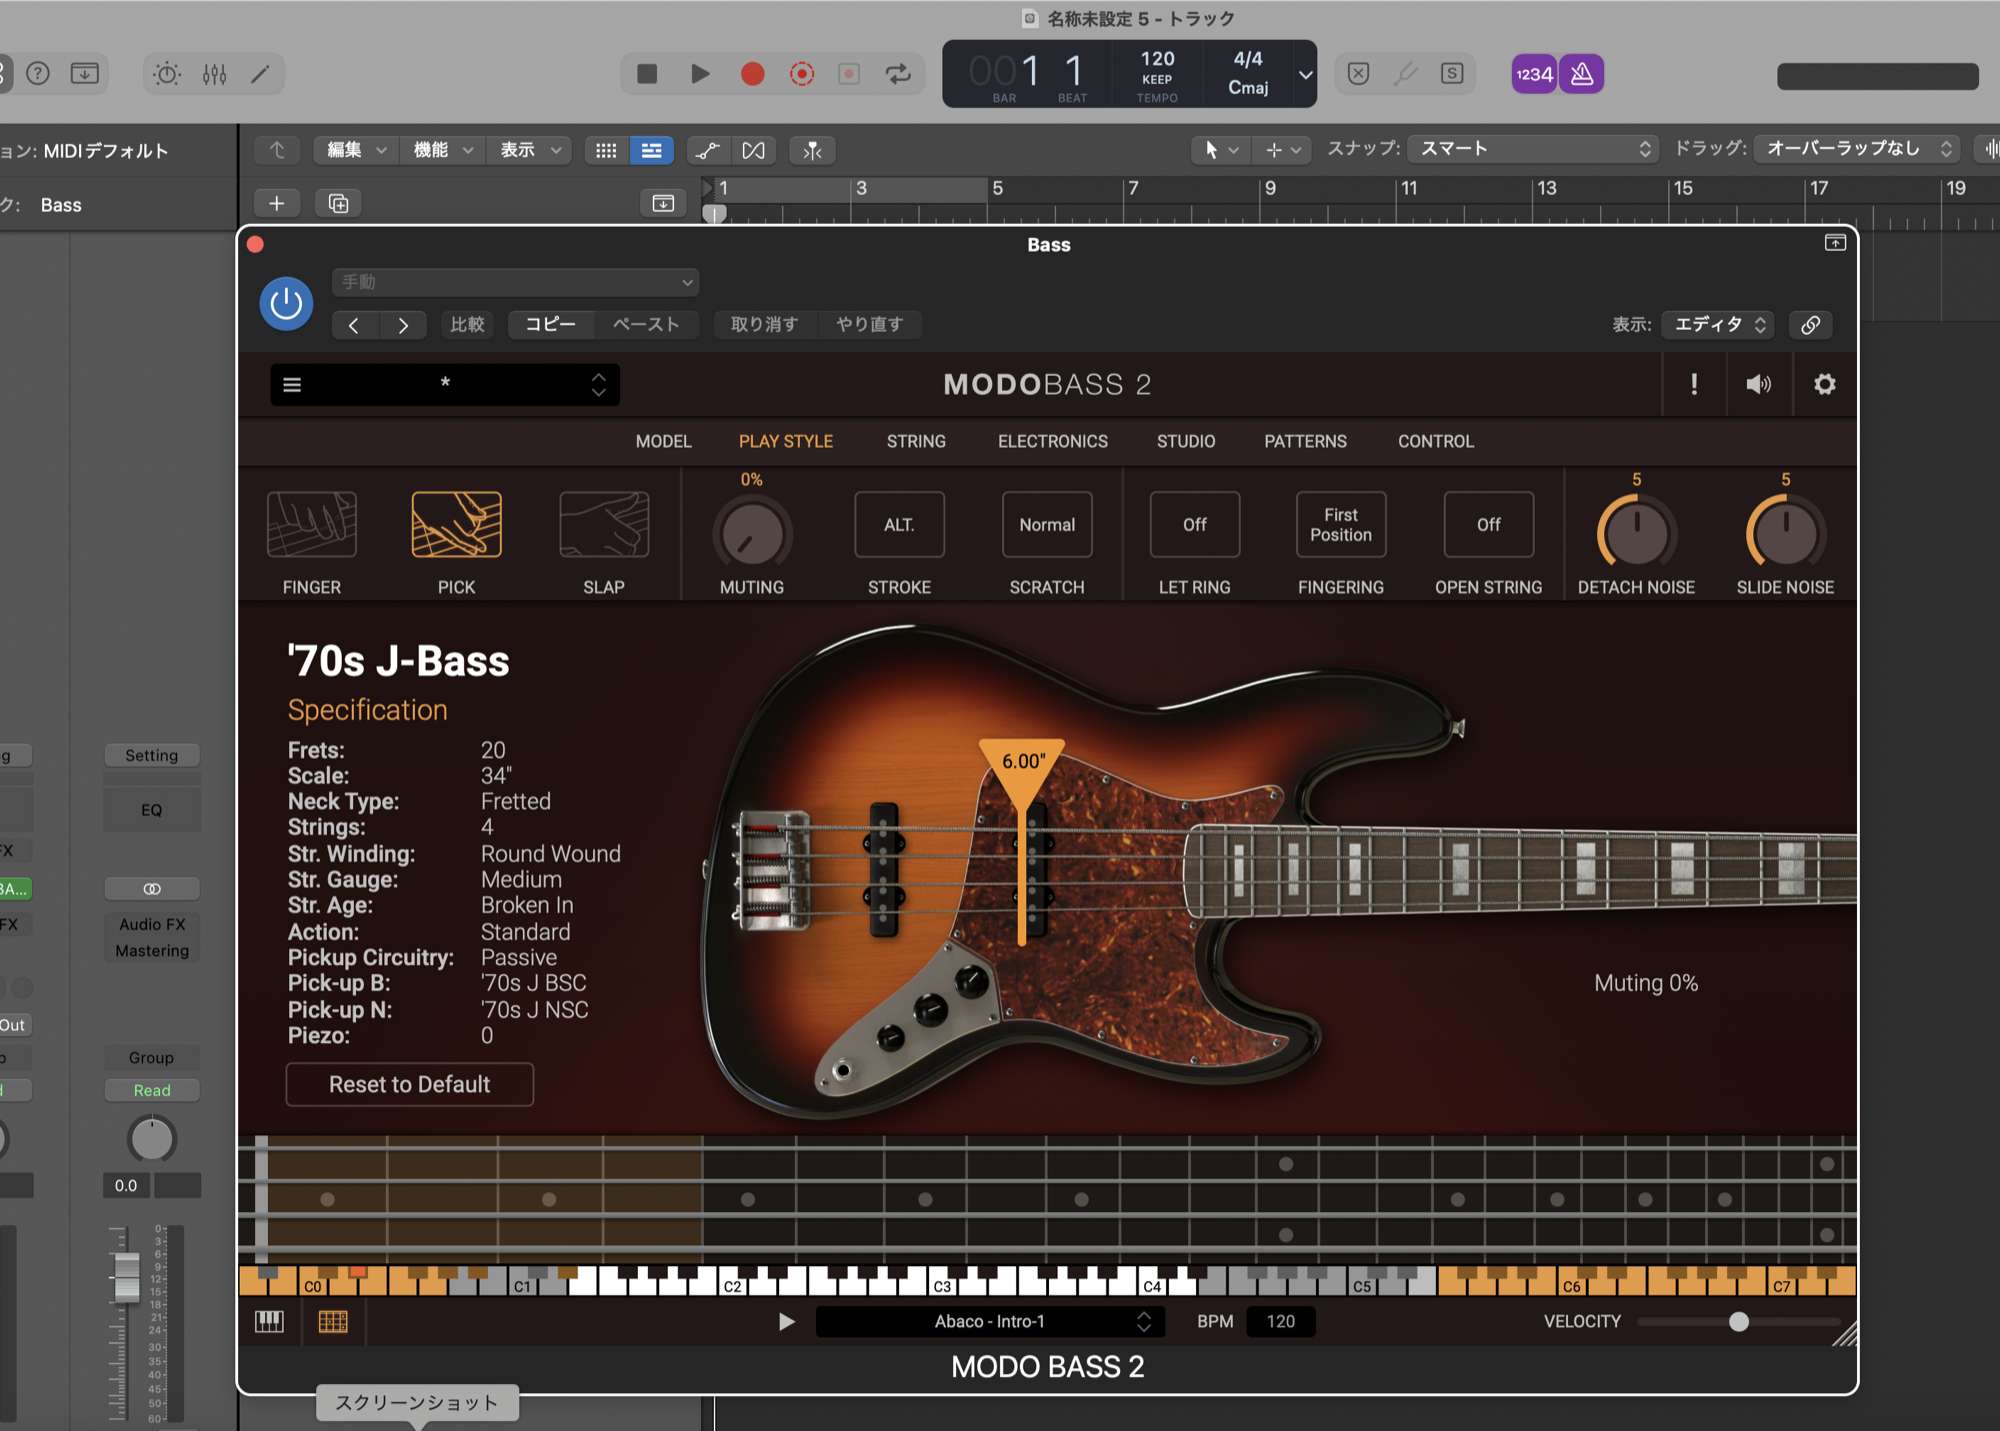Switch to the STRING tab
The height and width of the screenshot is (1431, 2000).
[x=916, y=441]
